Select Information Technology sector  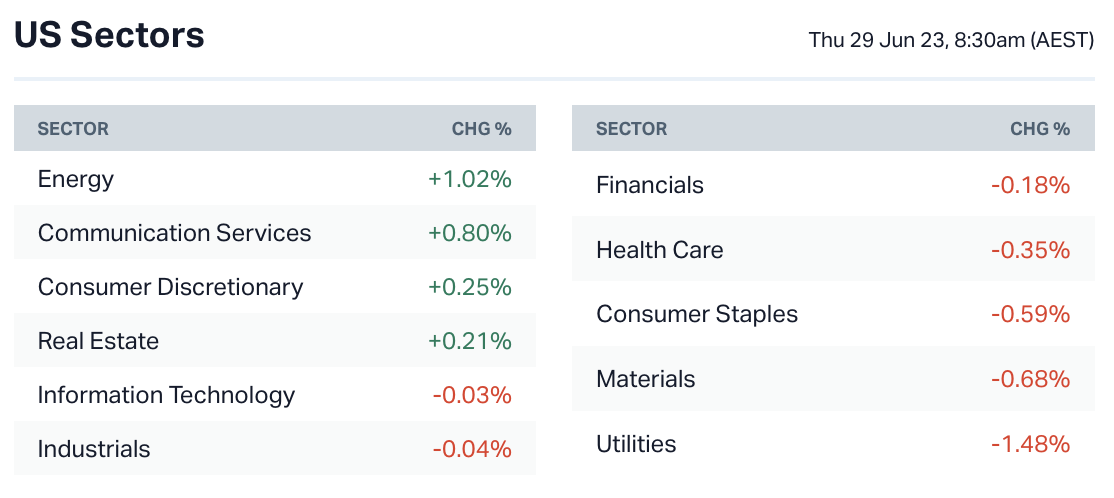point(166,396)
